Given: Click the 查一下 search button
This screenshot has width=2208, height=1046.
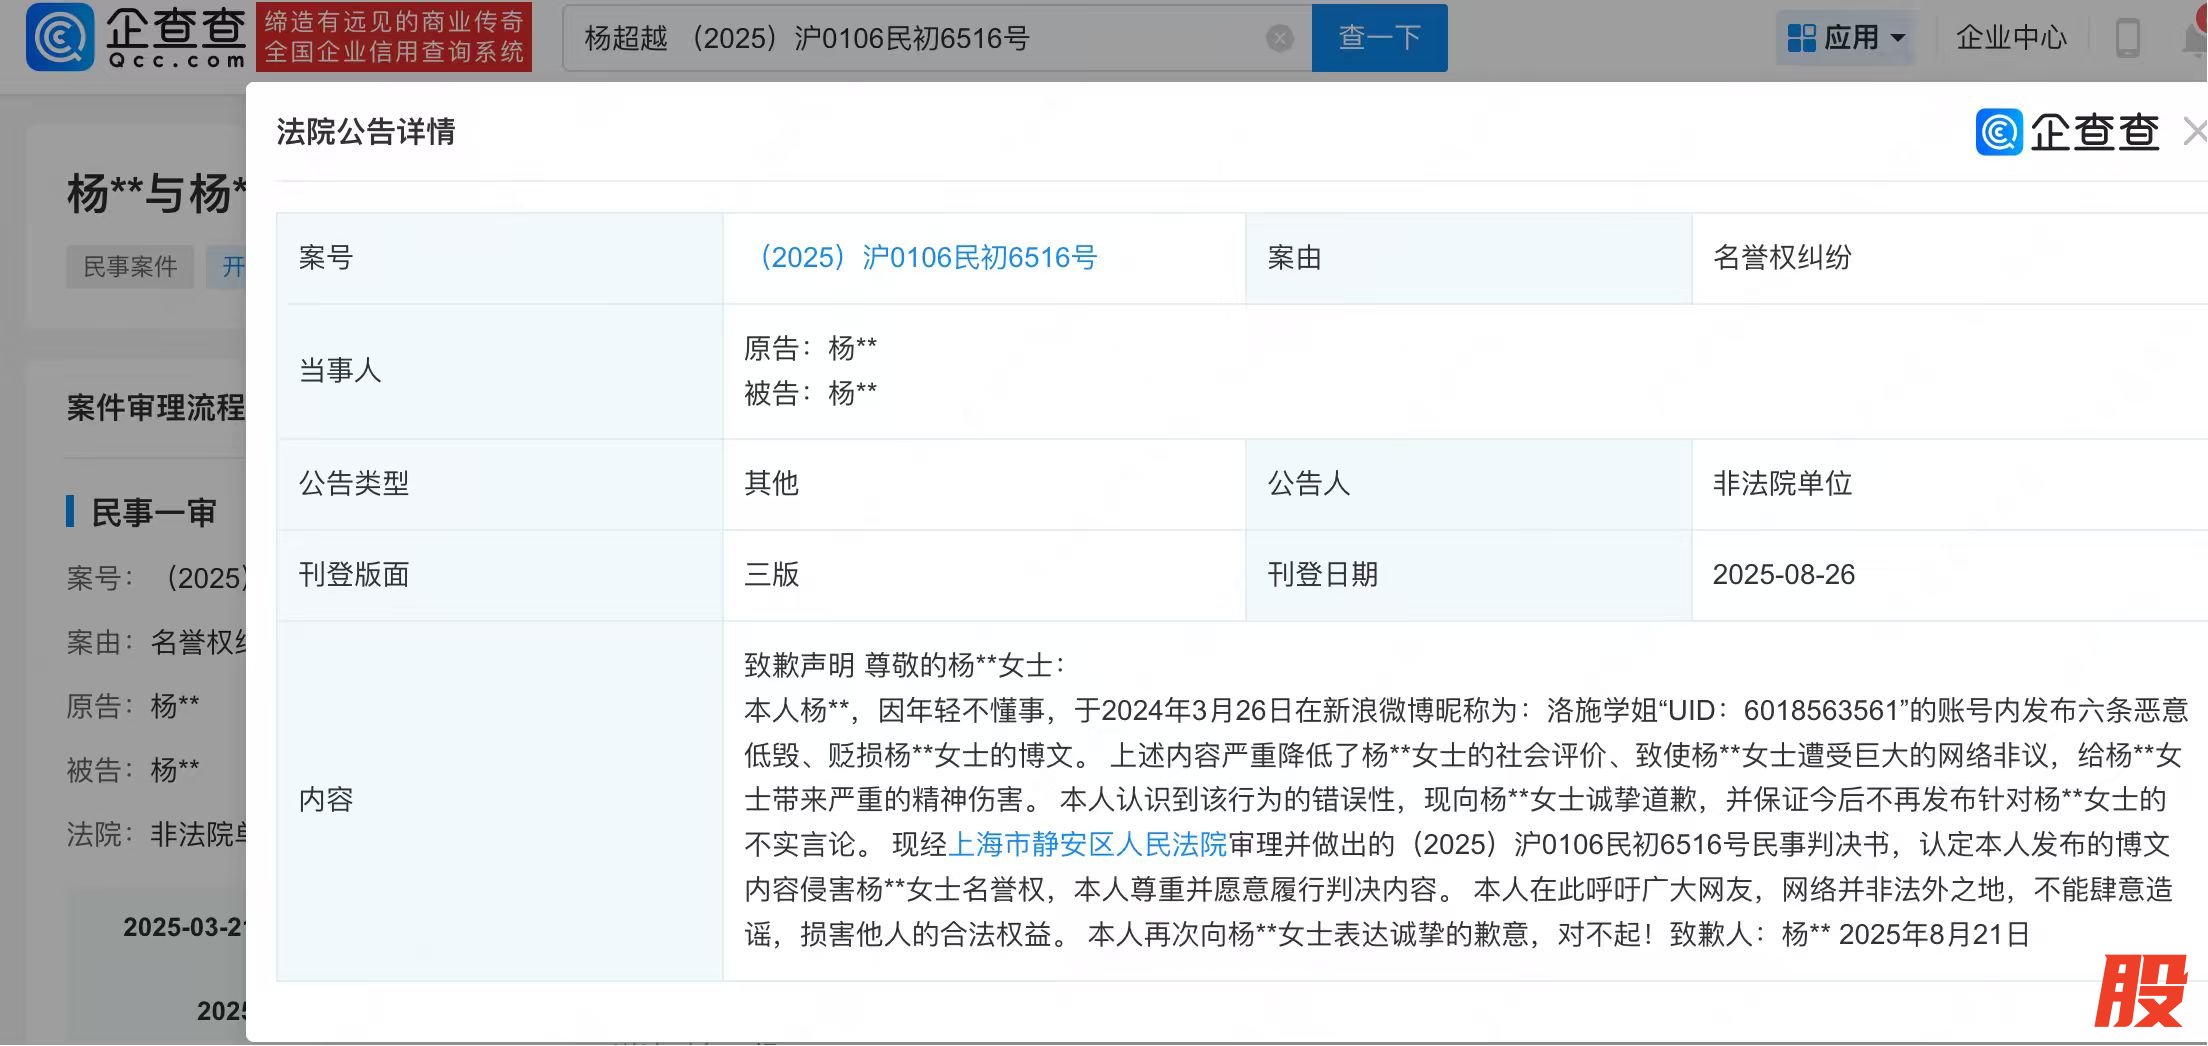Looking at the screenshot, I should click(x=1379, y=38).
